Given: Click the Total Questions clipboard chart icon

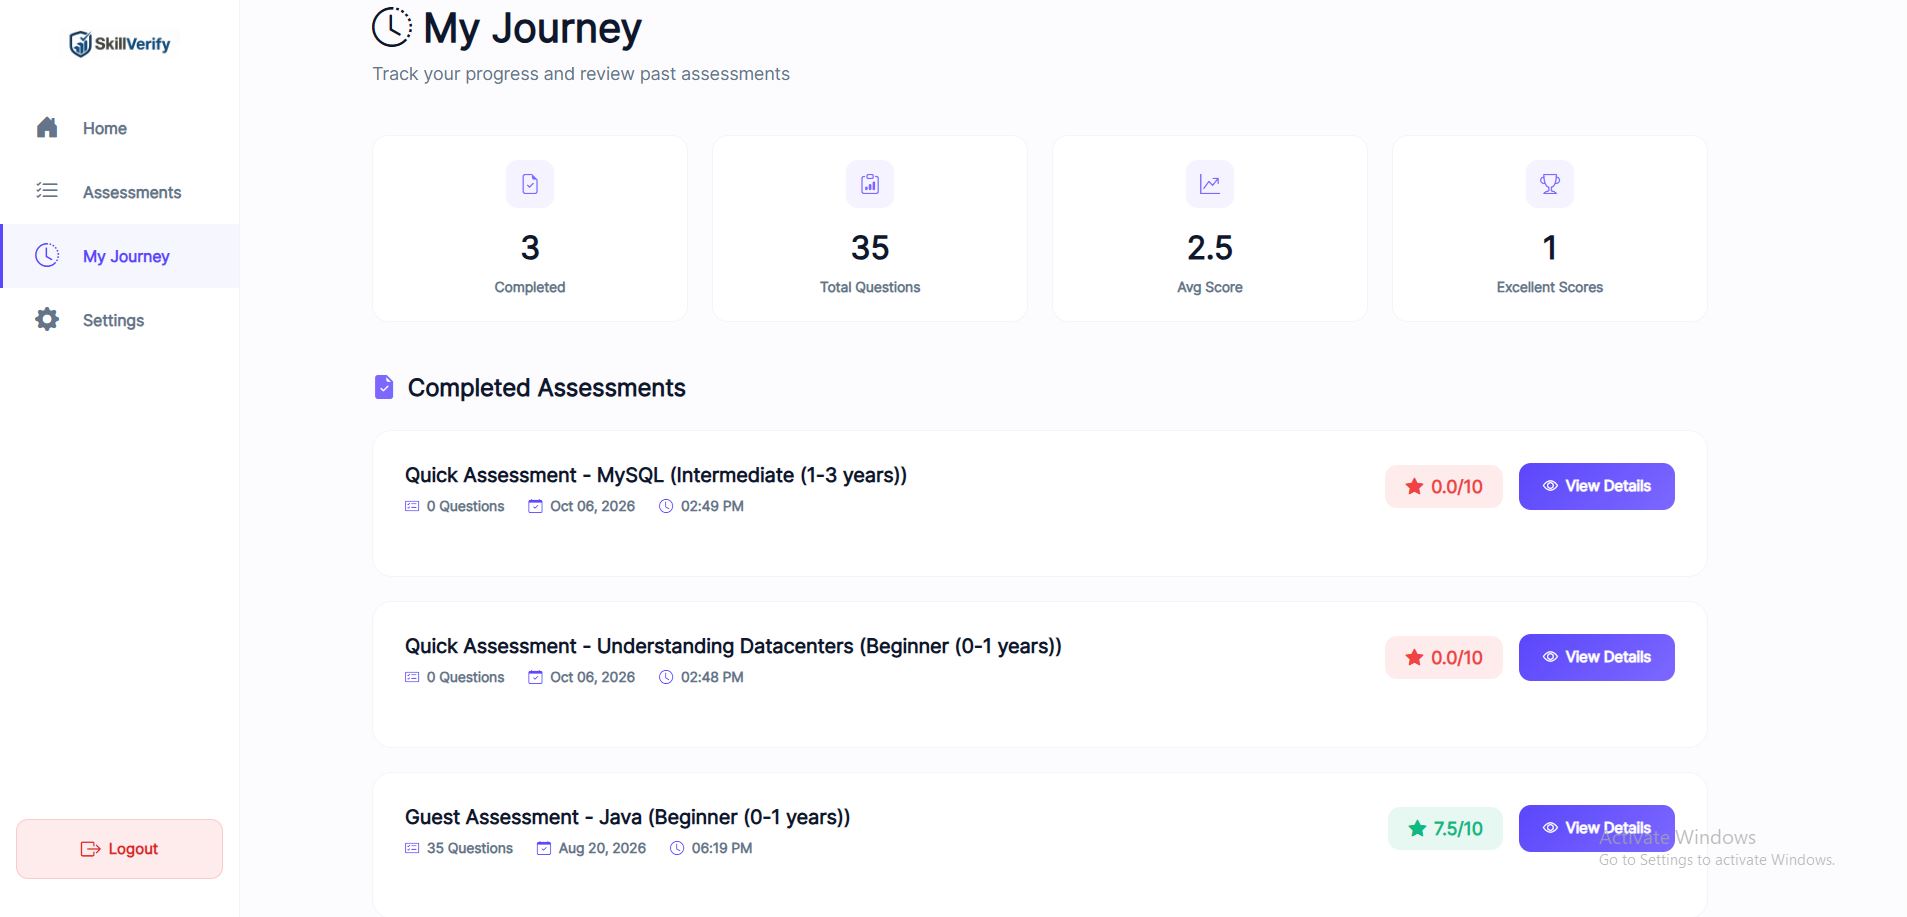Looking at the screenshot, I should coord(870,184).
